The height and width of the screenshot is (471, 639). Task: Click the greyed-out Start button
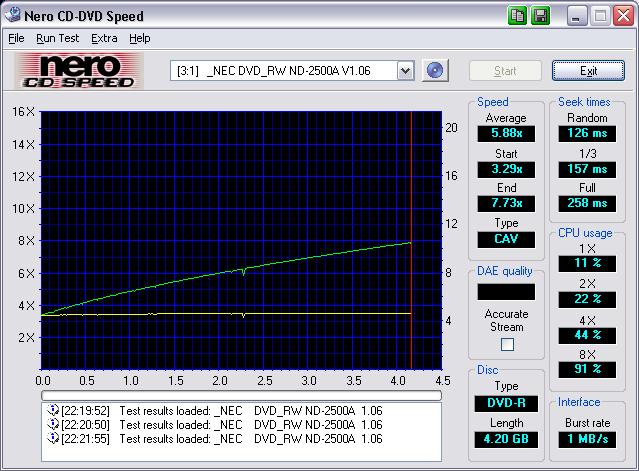(505, 71)
